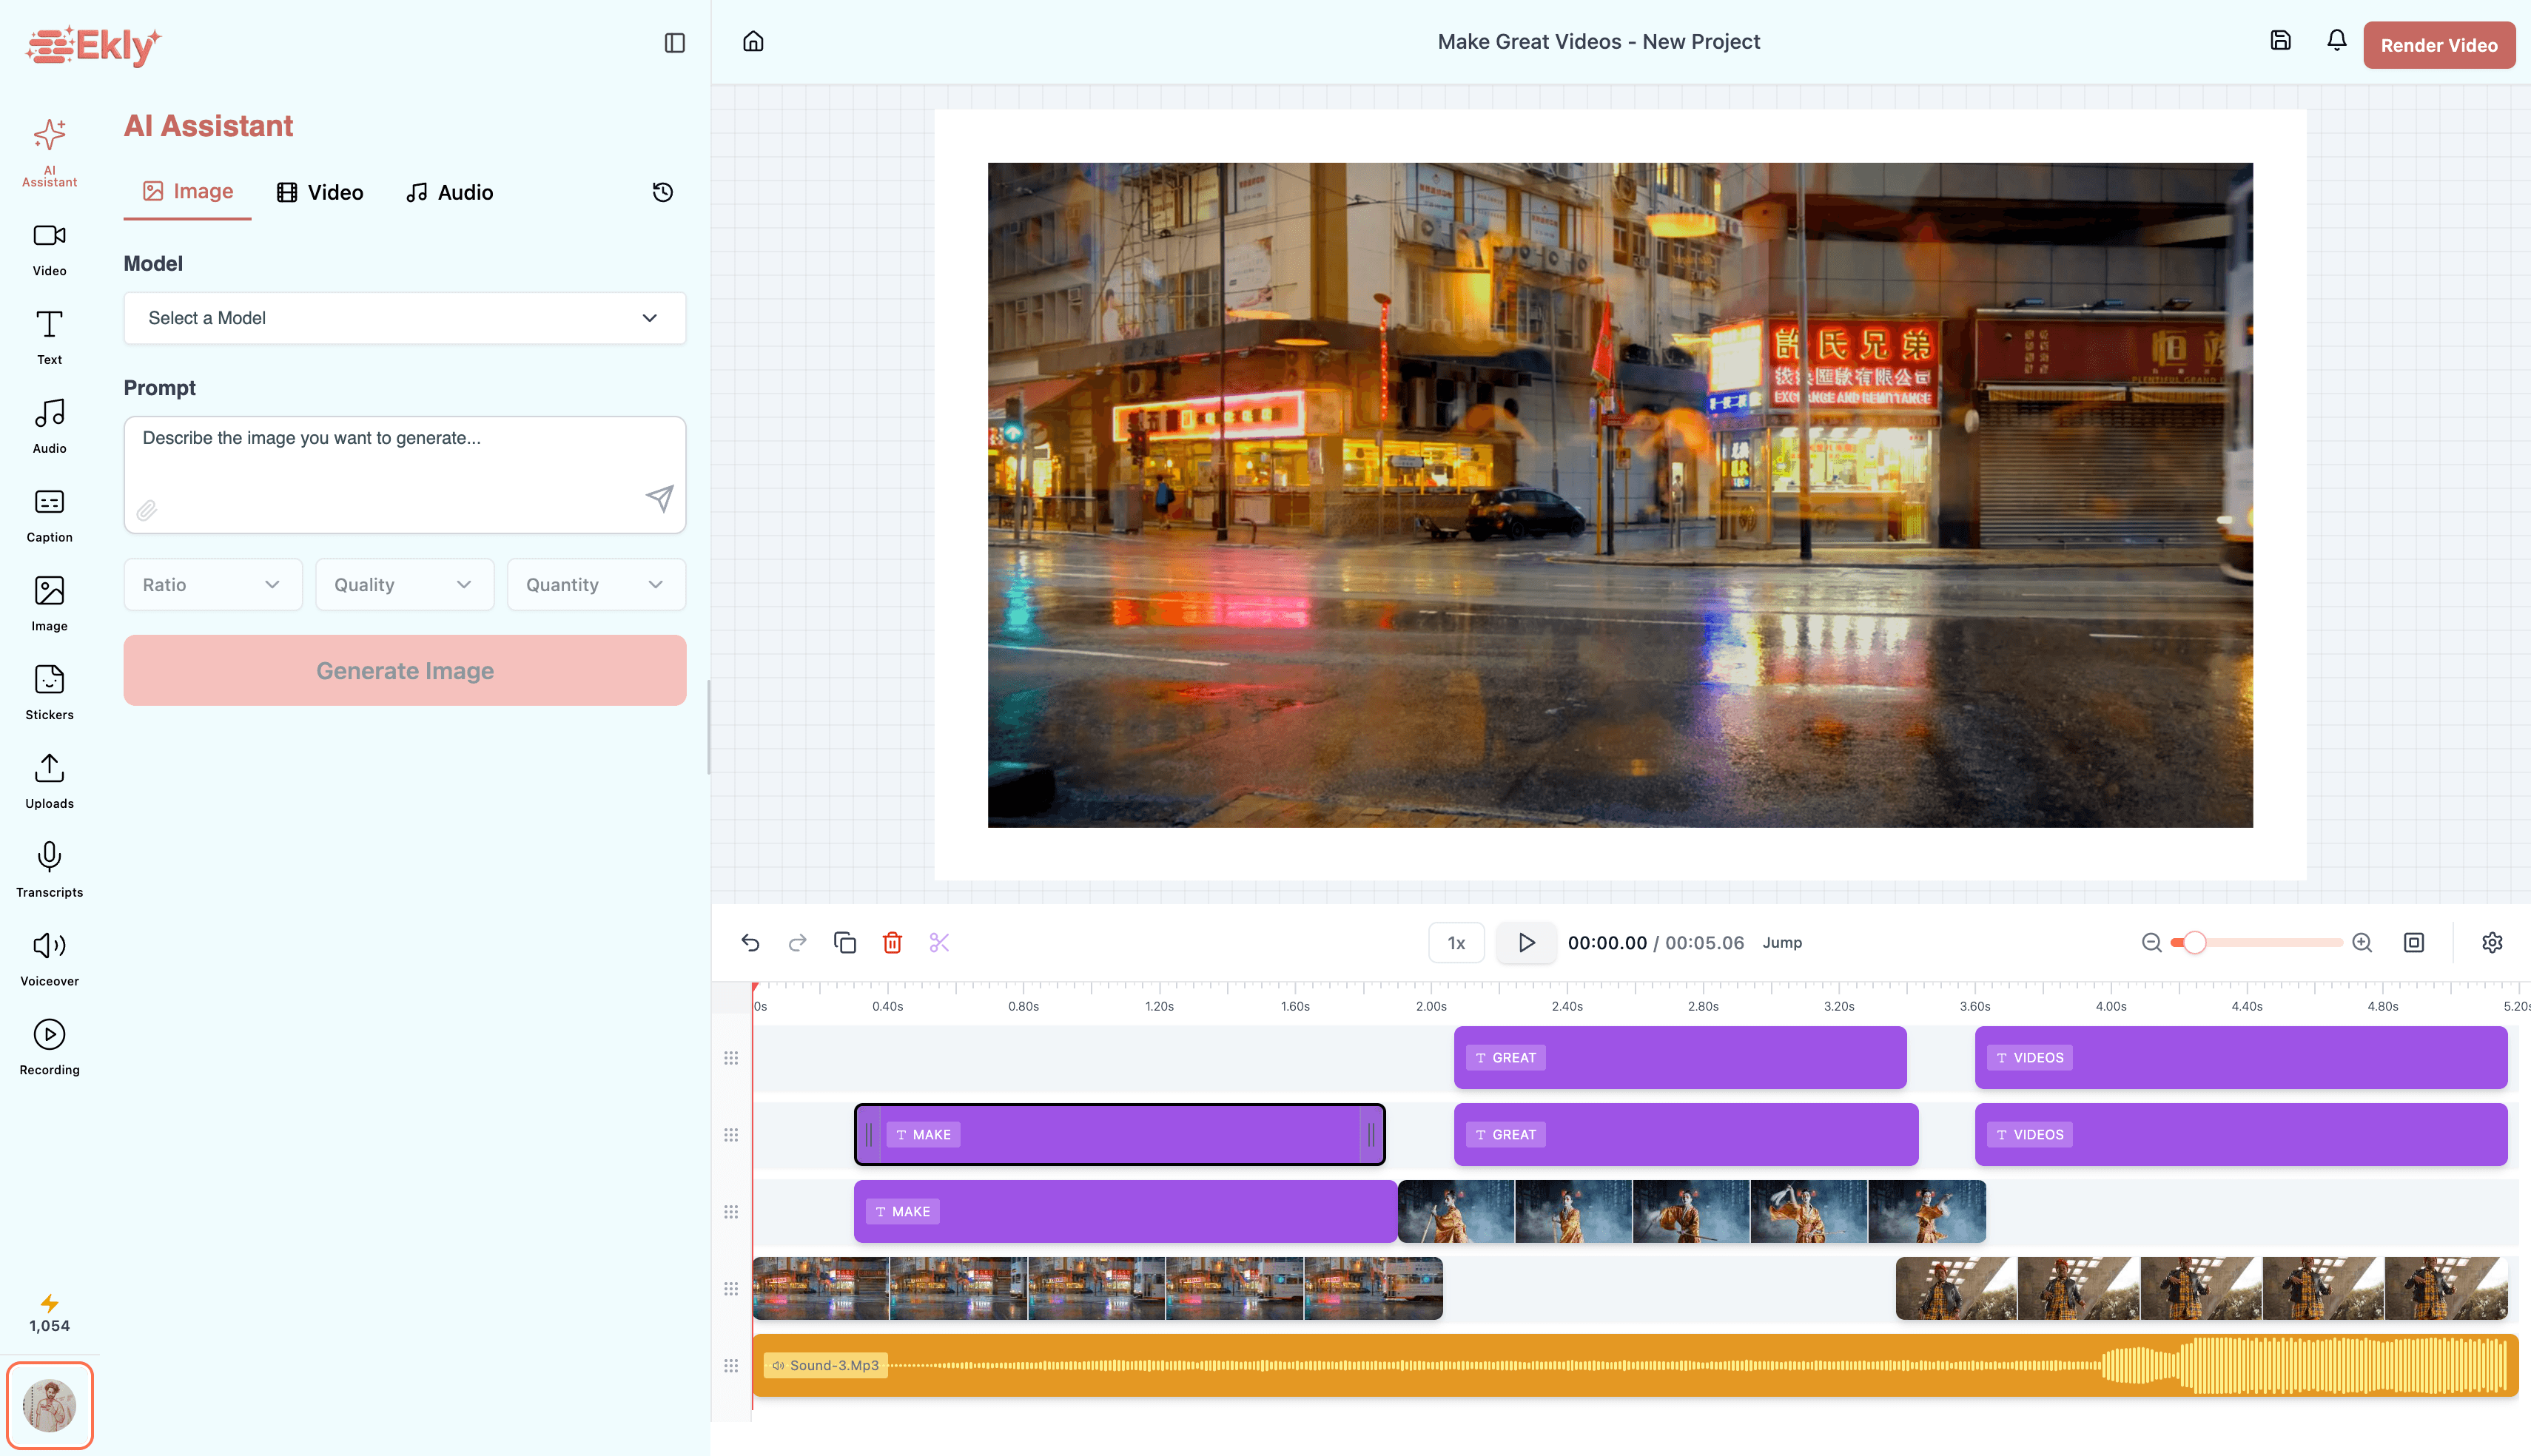Open the Uploads panel
Screen dimensions: 2531x1456
tap(48, 778)
